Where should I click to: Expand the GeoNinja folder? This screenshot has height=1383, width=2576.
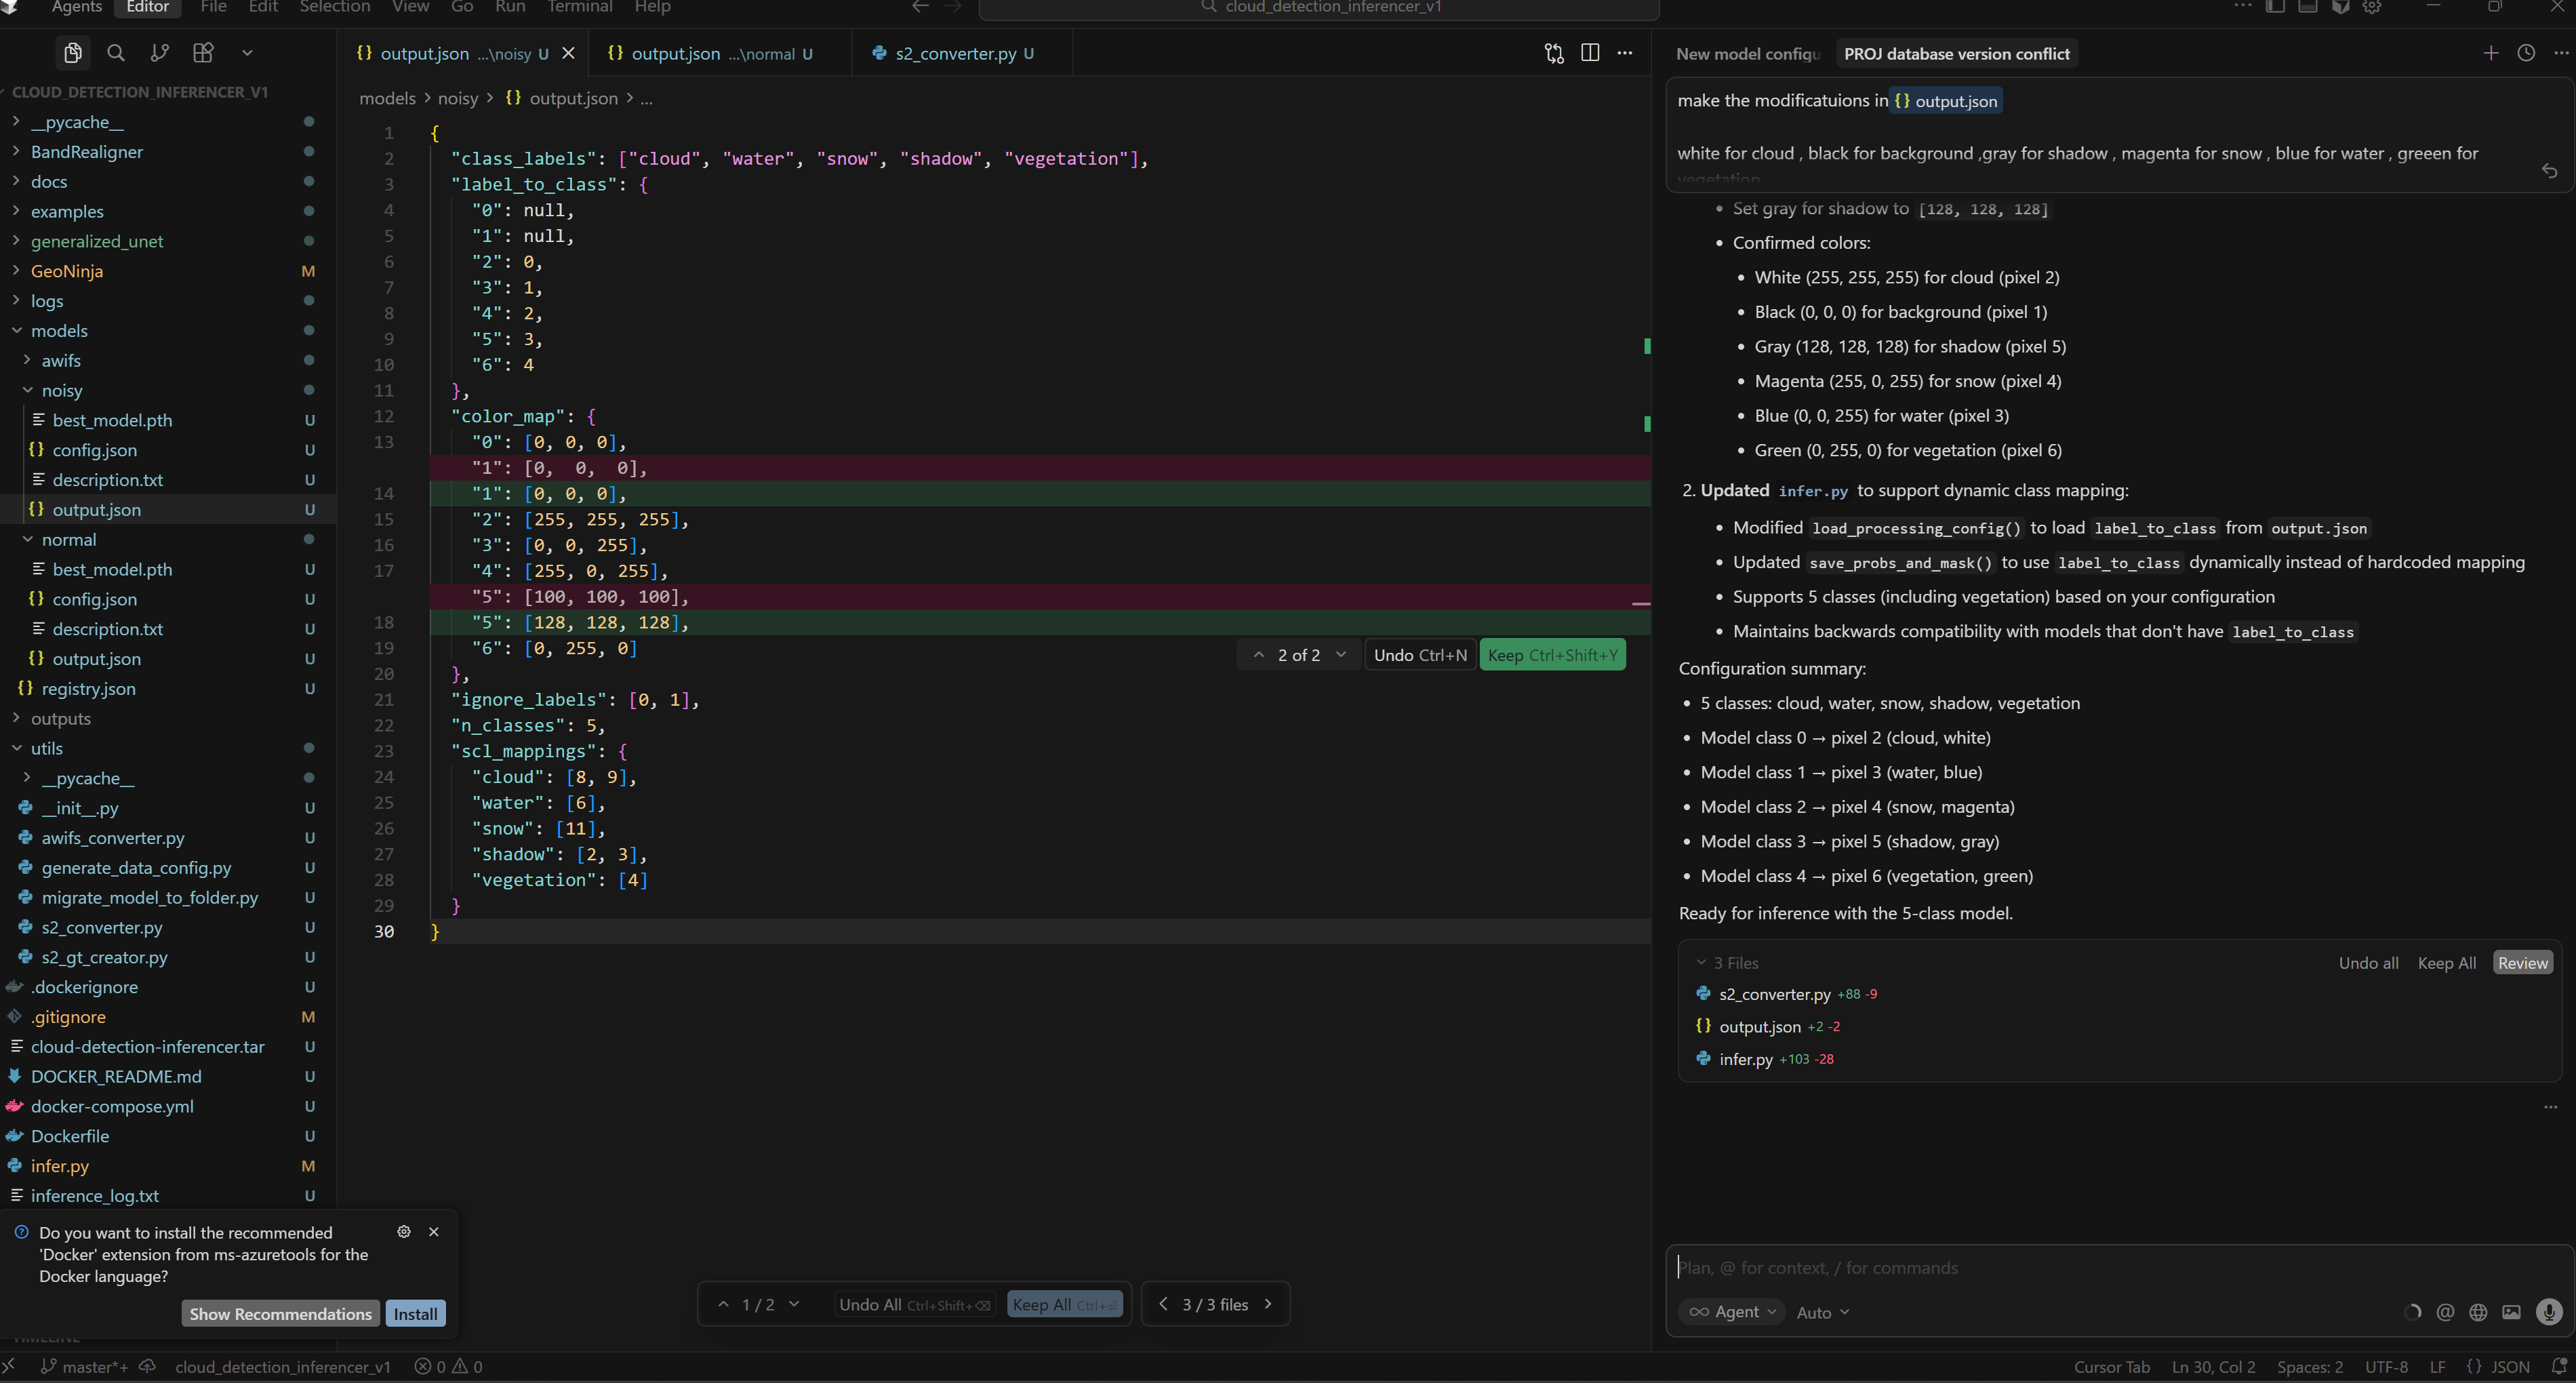tap(66, 271)
